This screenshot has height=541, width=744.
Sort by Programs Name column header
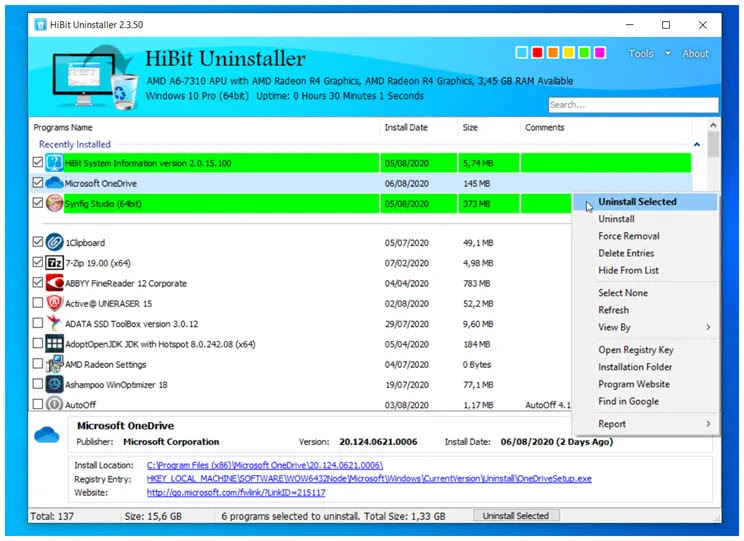[205, 127]
